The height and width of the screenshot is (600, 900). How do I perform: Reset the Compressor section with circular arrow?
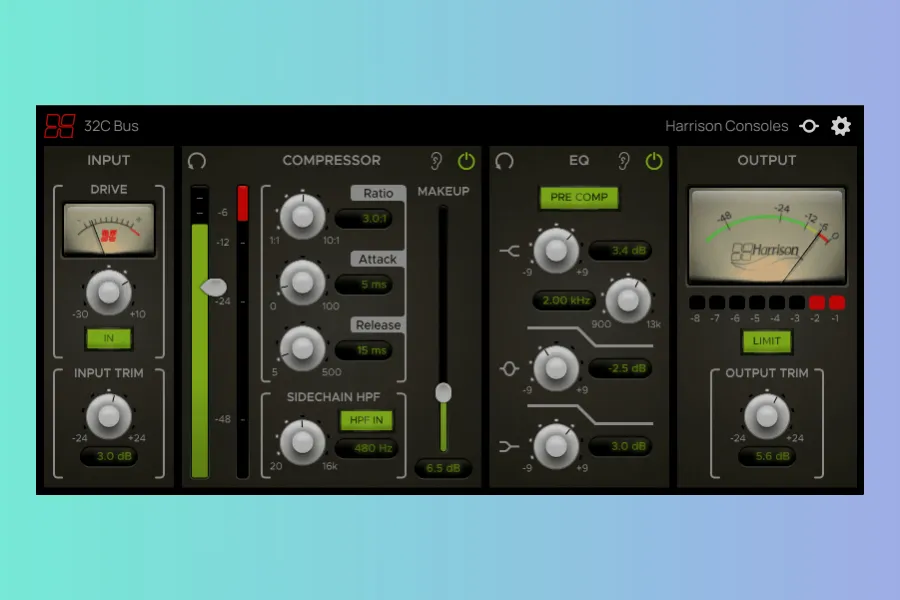click(x=197, y=161)
